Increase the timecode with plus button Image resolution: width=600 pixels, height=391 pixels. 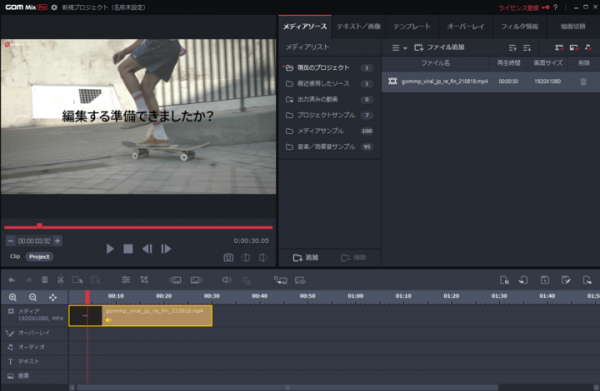(x=57, y=241)
